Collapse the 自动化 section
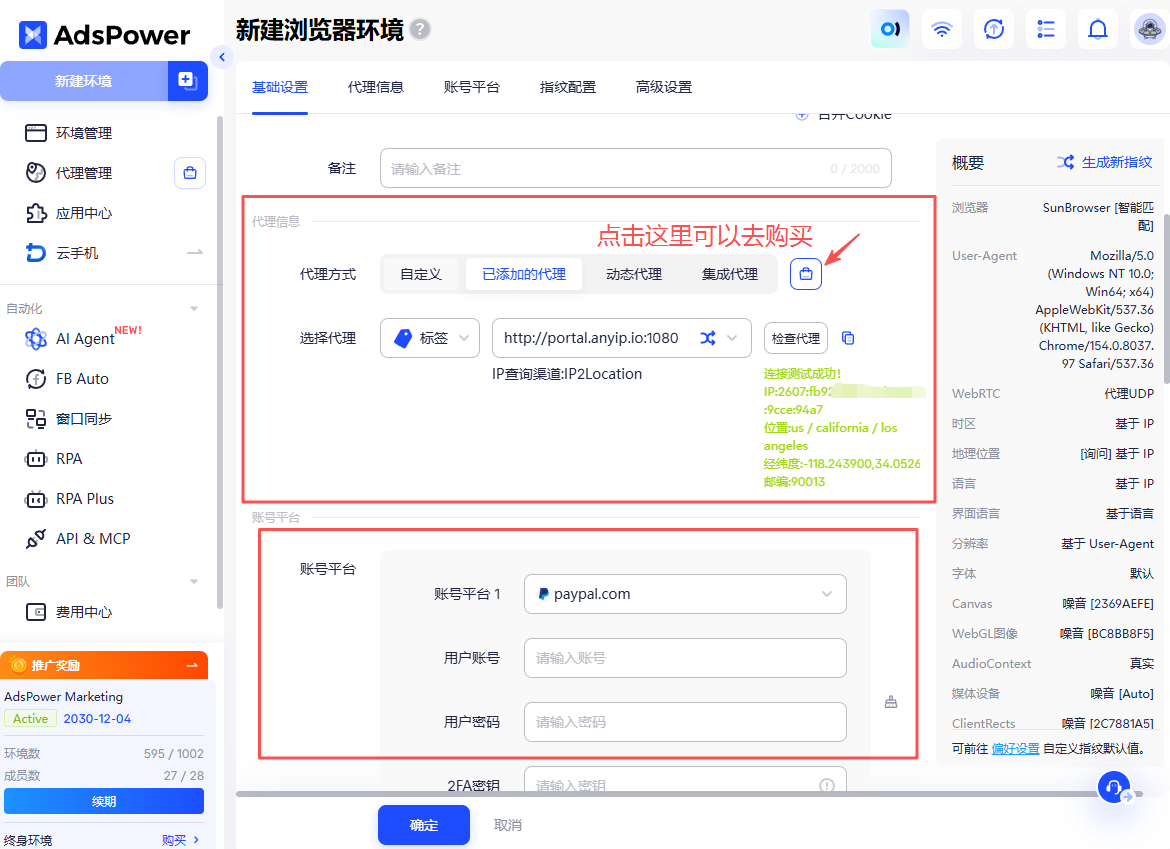This screenshot has width=1170, height=849. click(x=194, y=308)
